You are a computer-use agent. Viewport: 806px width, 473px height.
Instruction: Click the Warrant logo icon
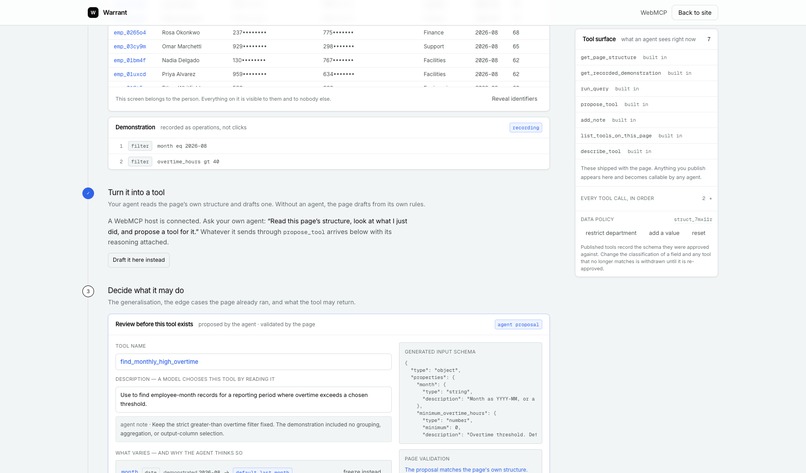pyautogui.click(x=93, y=12)
